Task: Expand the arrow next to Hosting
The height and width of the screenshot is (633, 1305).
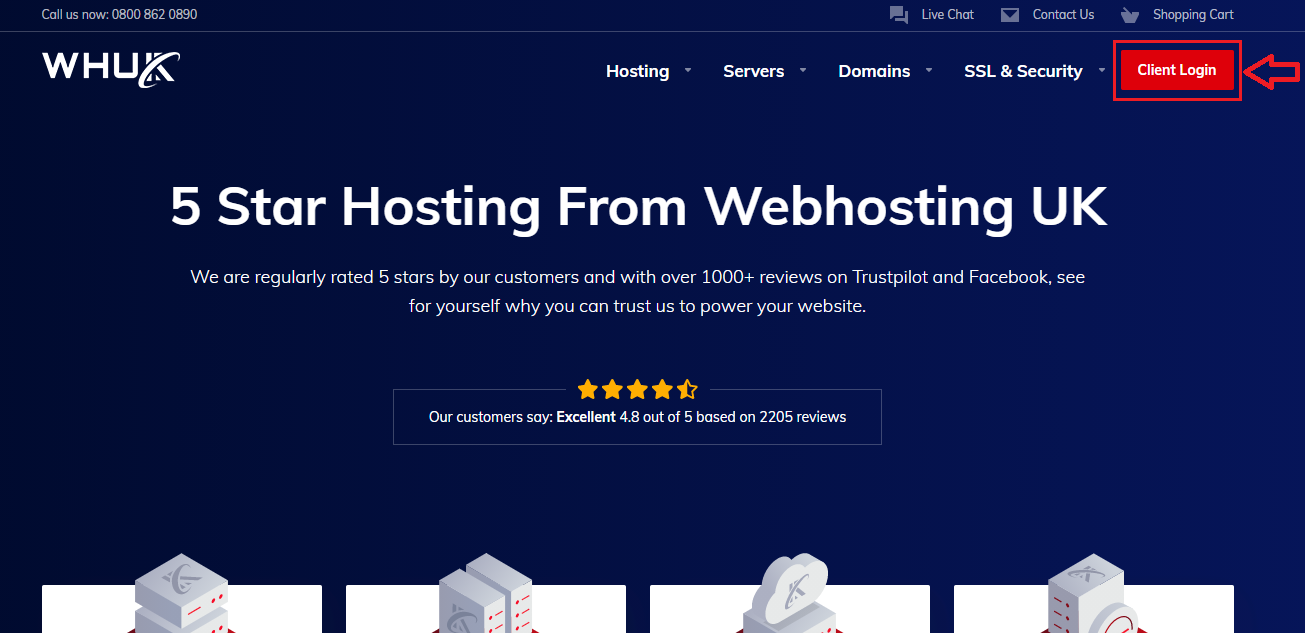Action: tap(687, 70)
